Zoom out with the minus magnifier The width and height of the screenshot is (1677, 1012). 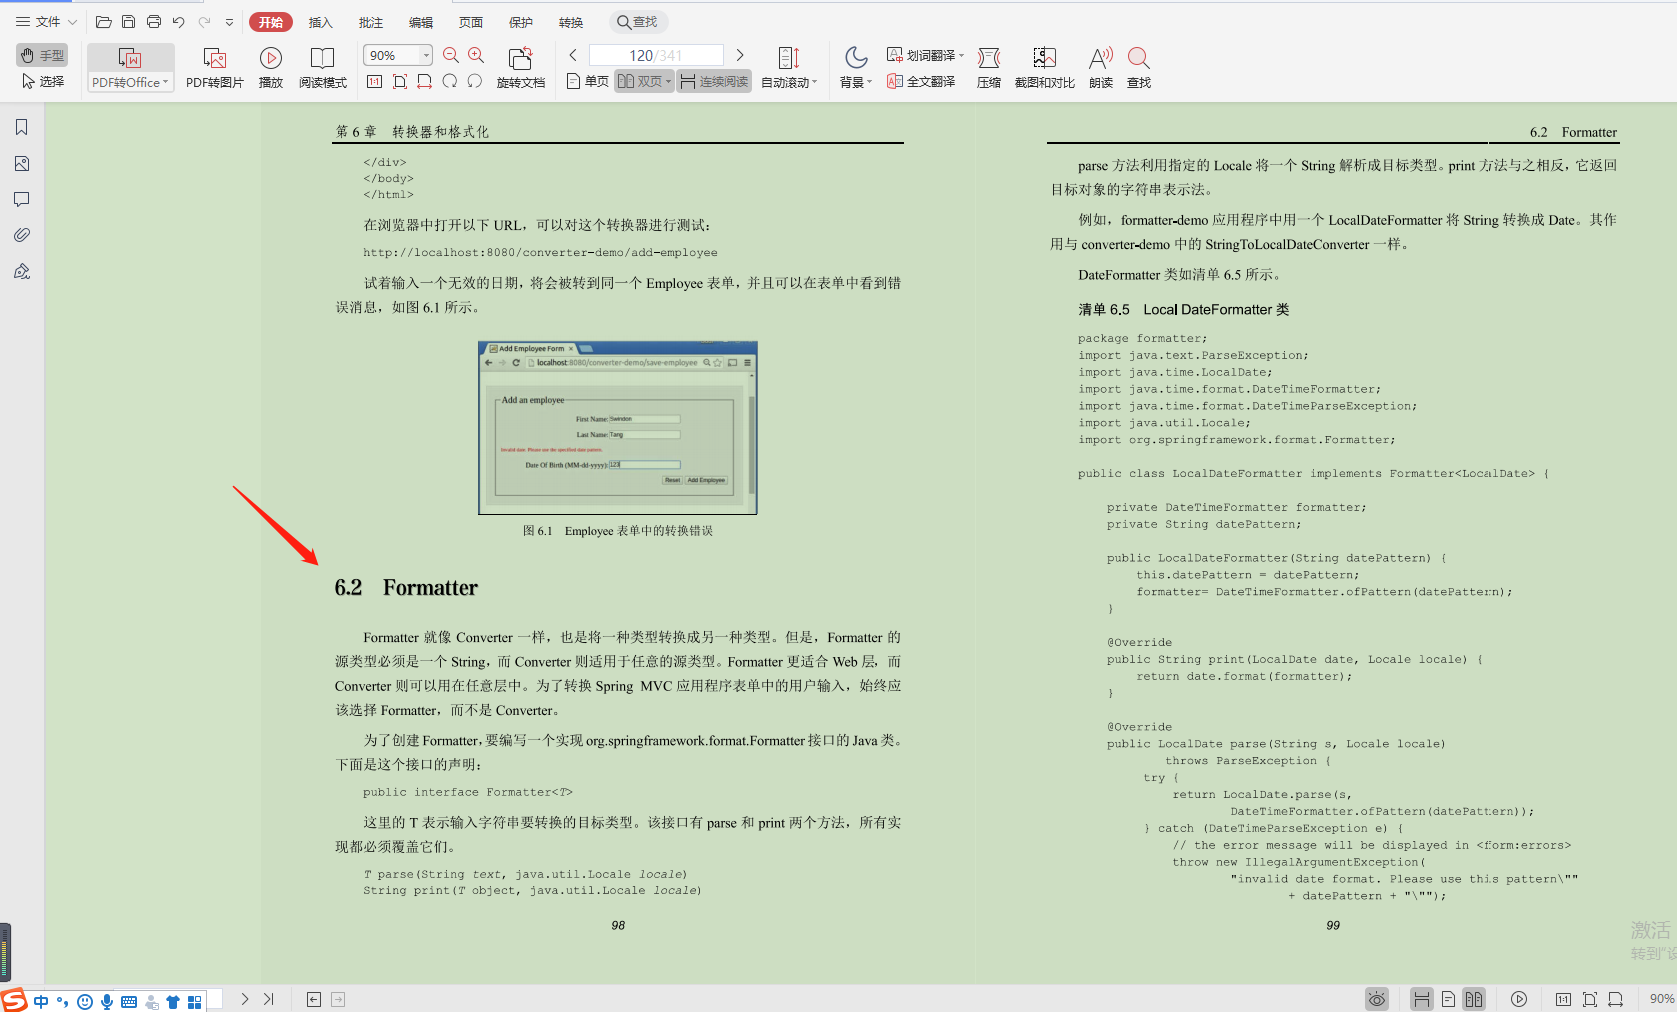[451, 56]
